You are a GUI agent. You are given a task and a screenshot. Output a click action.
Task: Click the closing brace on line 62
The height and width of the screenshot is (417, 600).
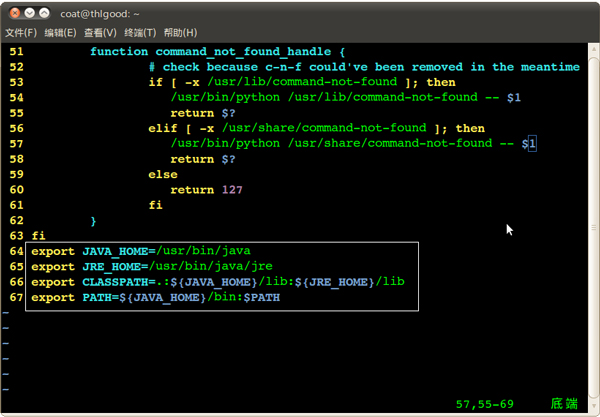coord(93,221)
